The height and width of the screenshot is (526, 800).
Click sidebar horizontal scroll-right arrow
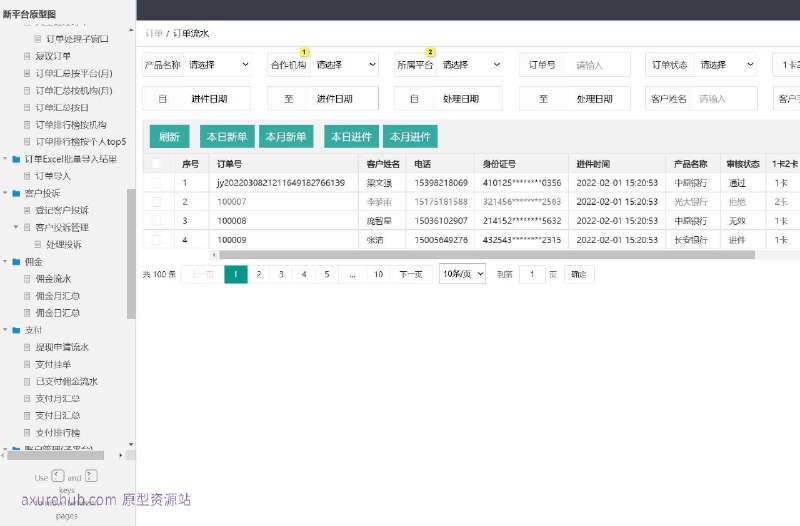point(121,455)
